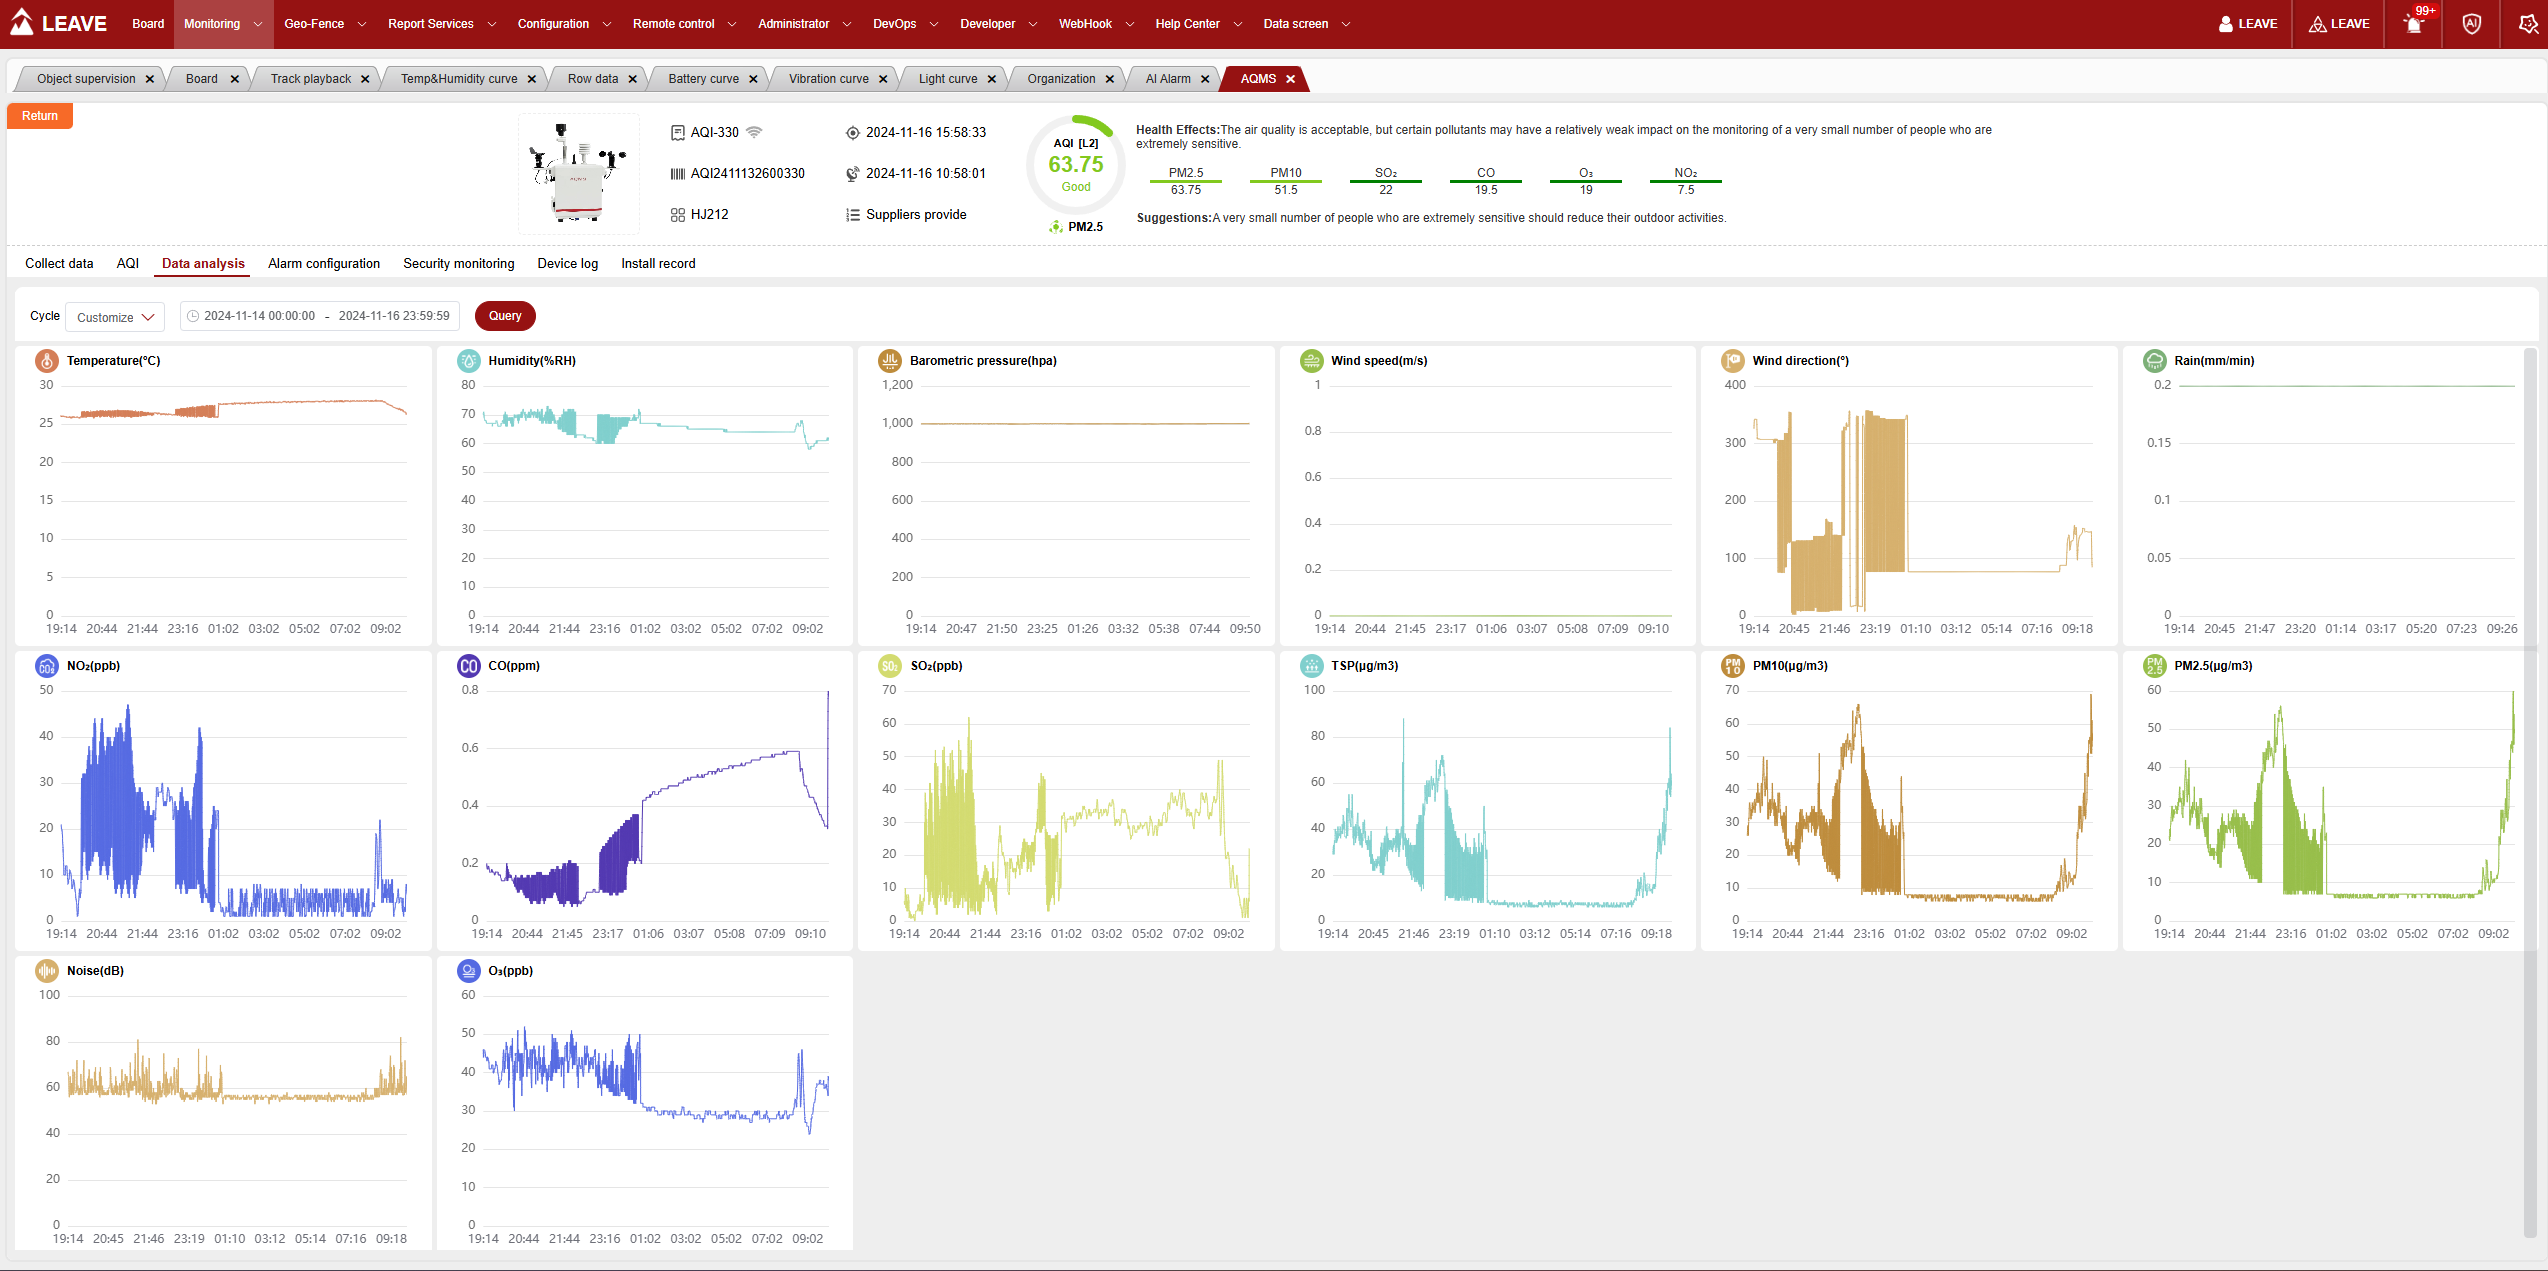Open the Cycle Customize dropdown

point(115,317)
